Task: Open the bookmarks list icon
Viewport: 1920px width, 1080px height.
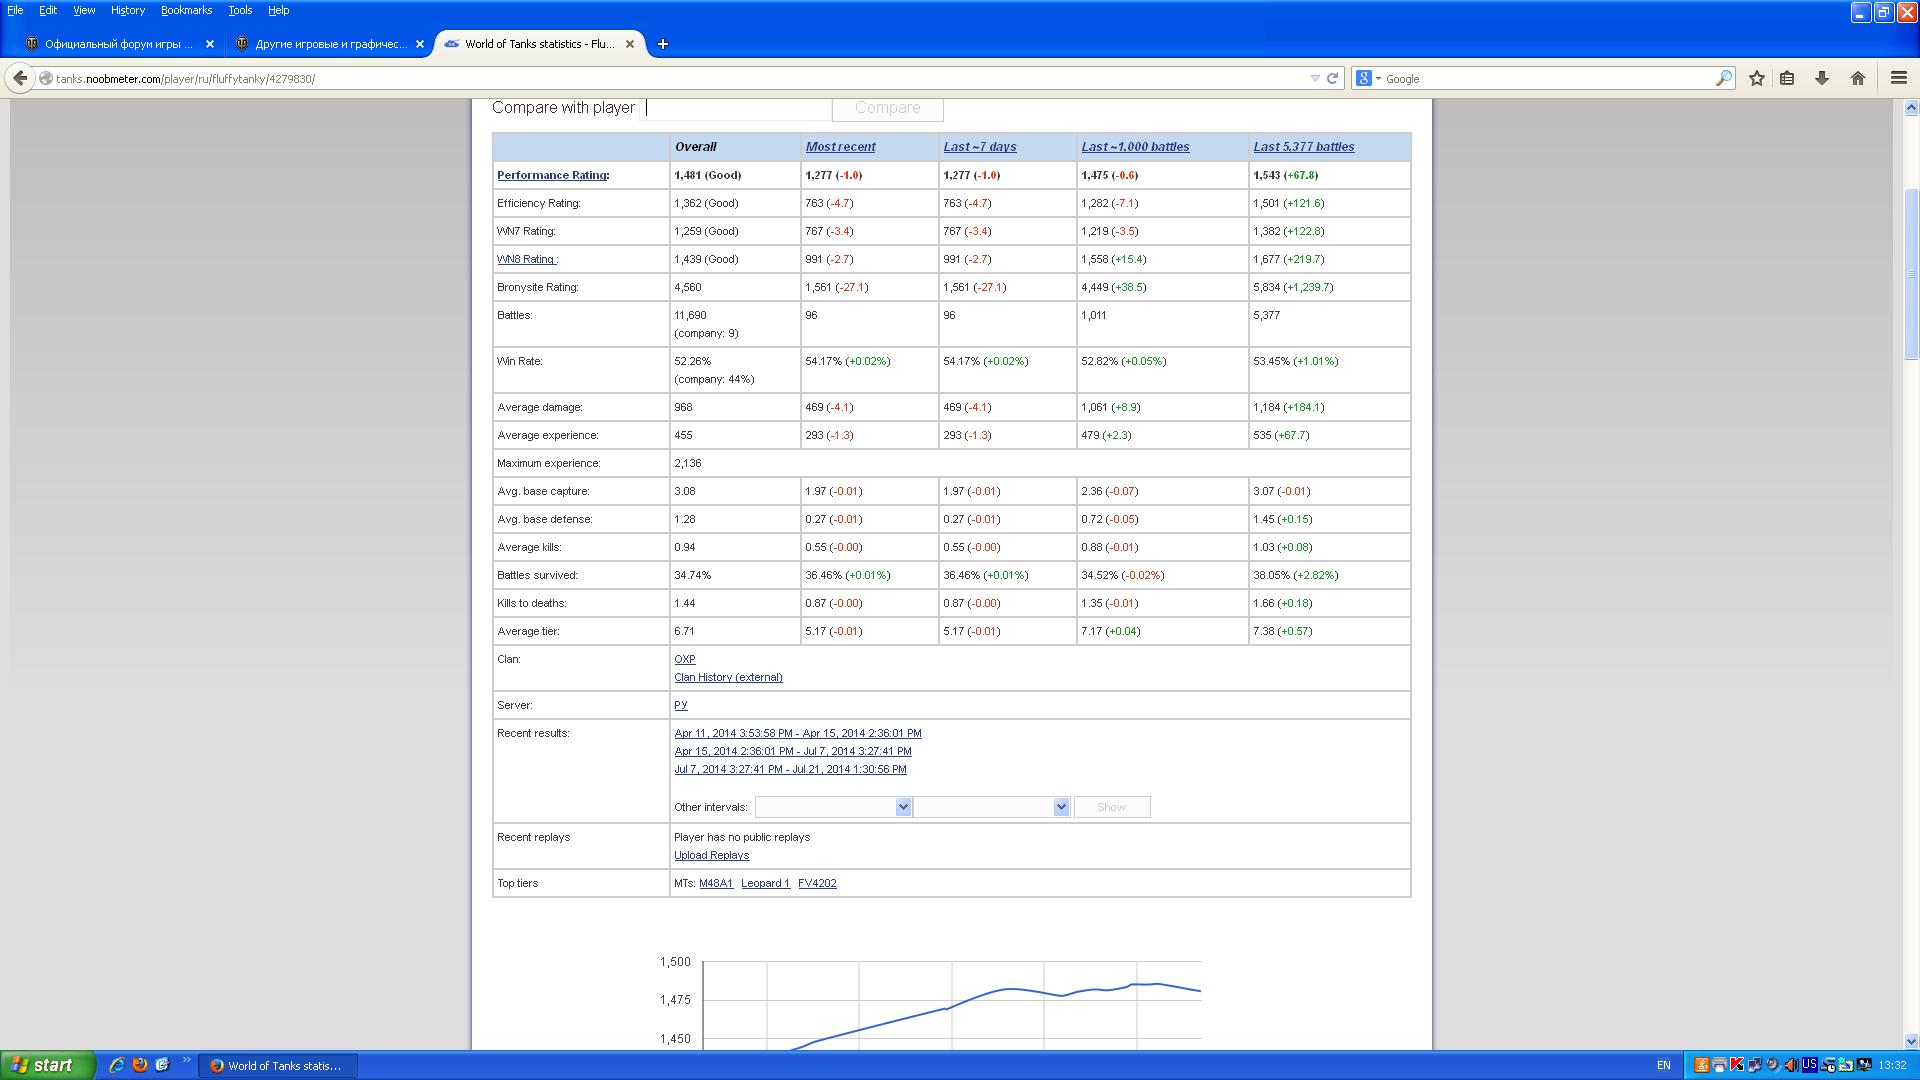Action: pos(1787,78)
